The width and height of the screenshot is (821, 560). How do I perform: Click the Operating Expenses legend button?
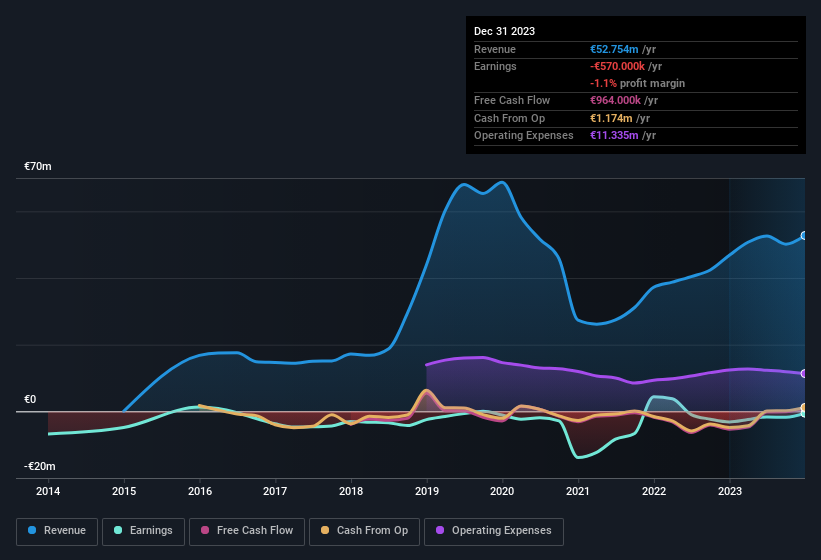pos(494,531)
